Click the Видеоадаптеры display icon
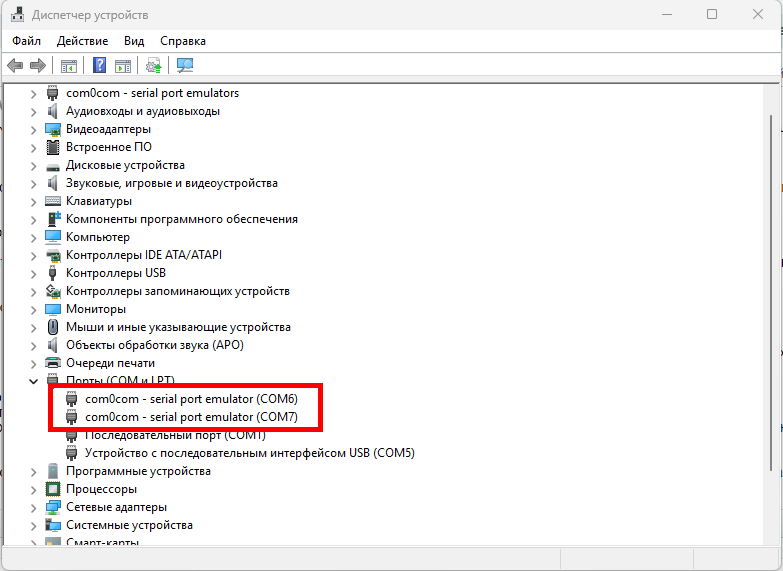Image resolution: width=783 pixels, height=571 pixels. 52,129
